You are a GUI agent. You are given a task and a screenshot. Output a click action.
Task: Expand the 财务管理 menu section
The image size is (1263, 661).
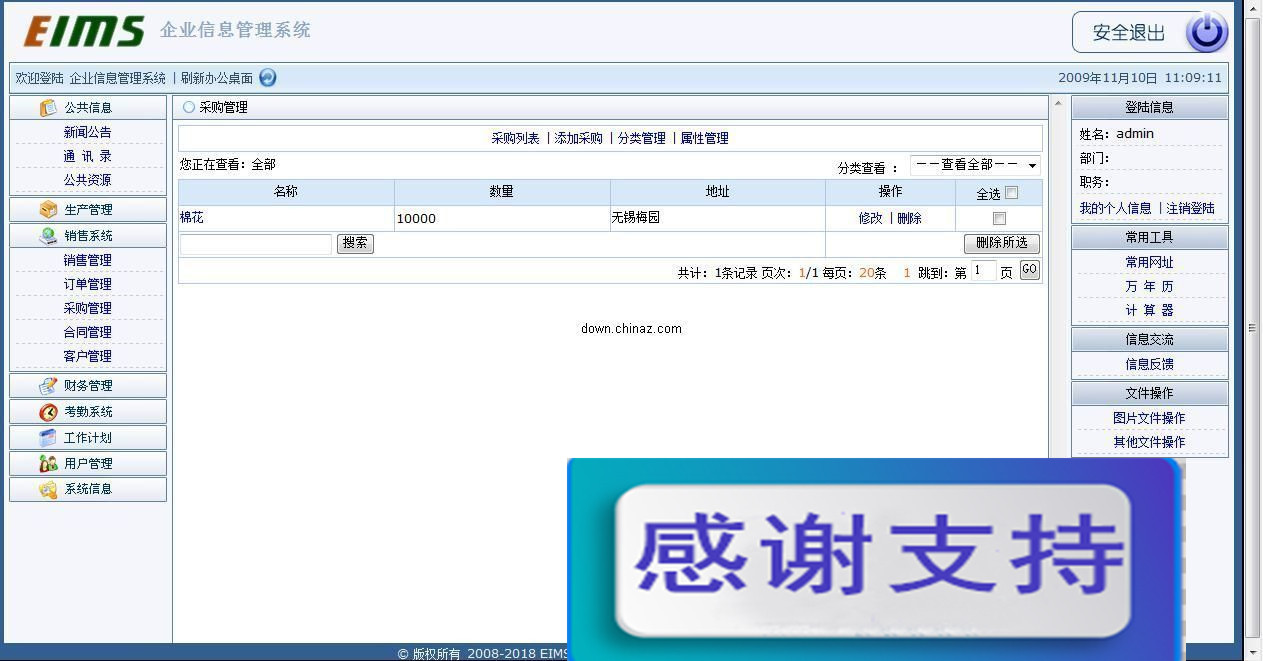[88, 385]
